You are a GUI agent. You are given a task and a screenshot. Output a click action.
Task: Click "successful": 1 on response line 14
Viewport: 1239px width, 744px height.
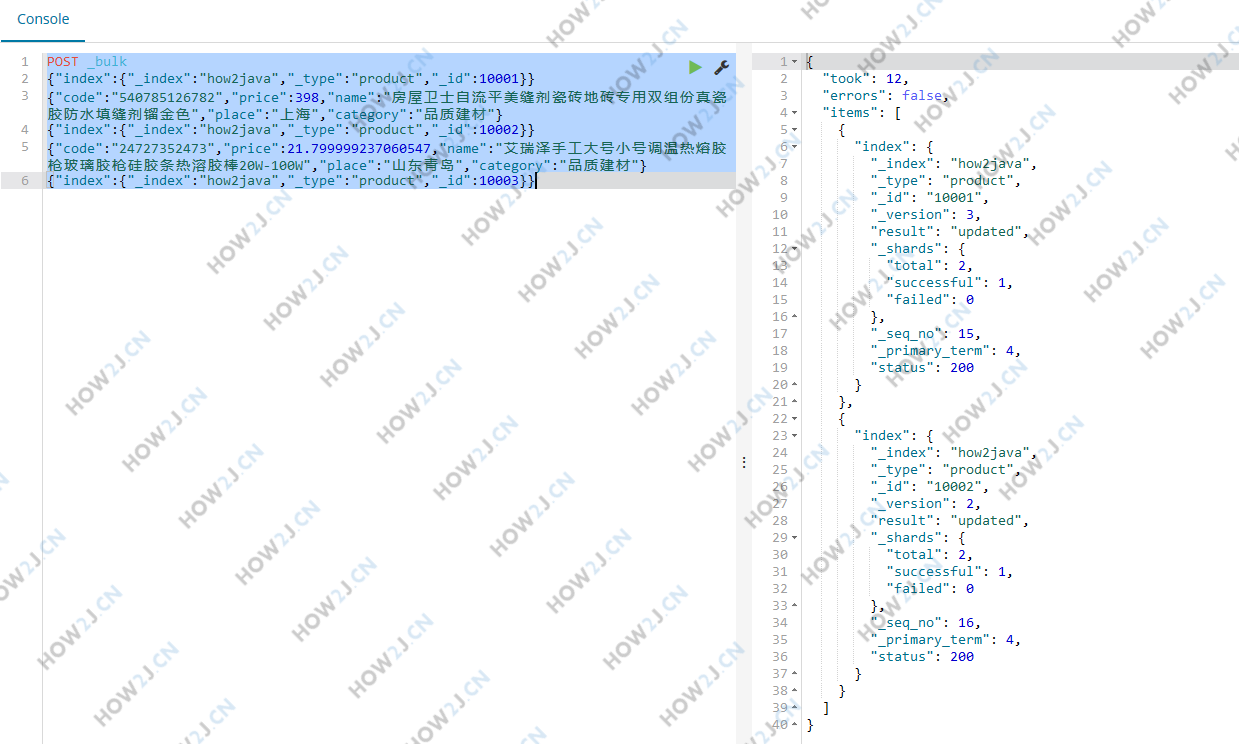click(x=949, y=283)
